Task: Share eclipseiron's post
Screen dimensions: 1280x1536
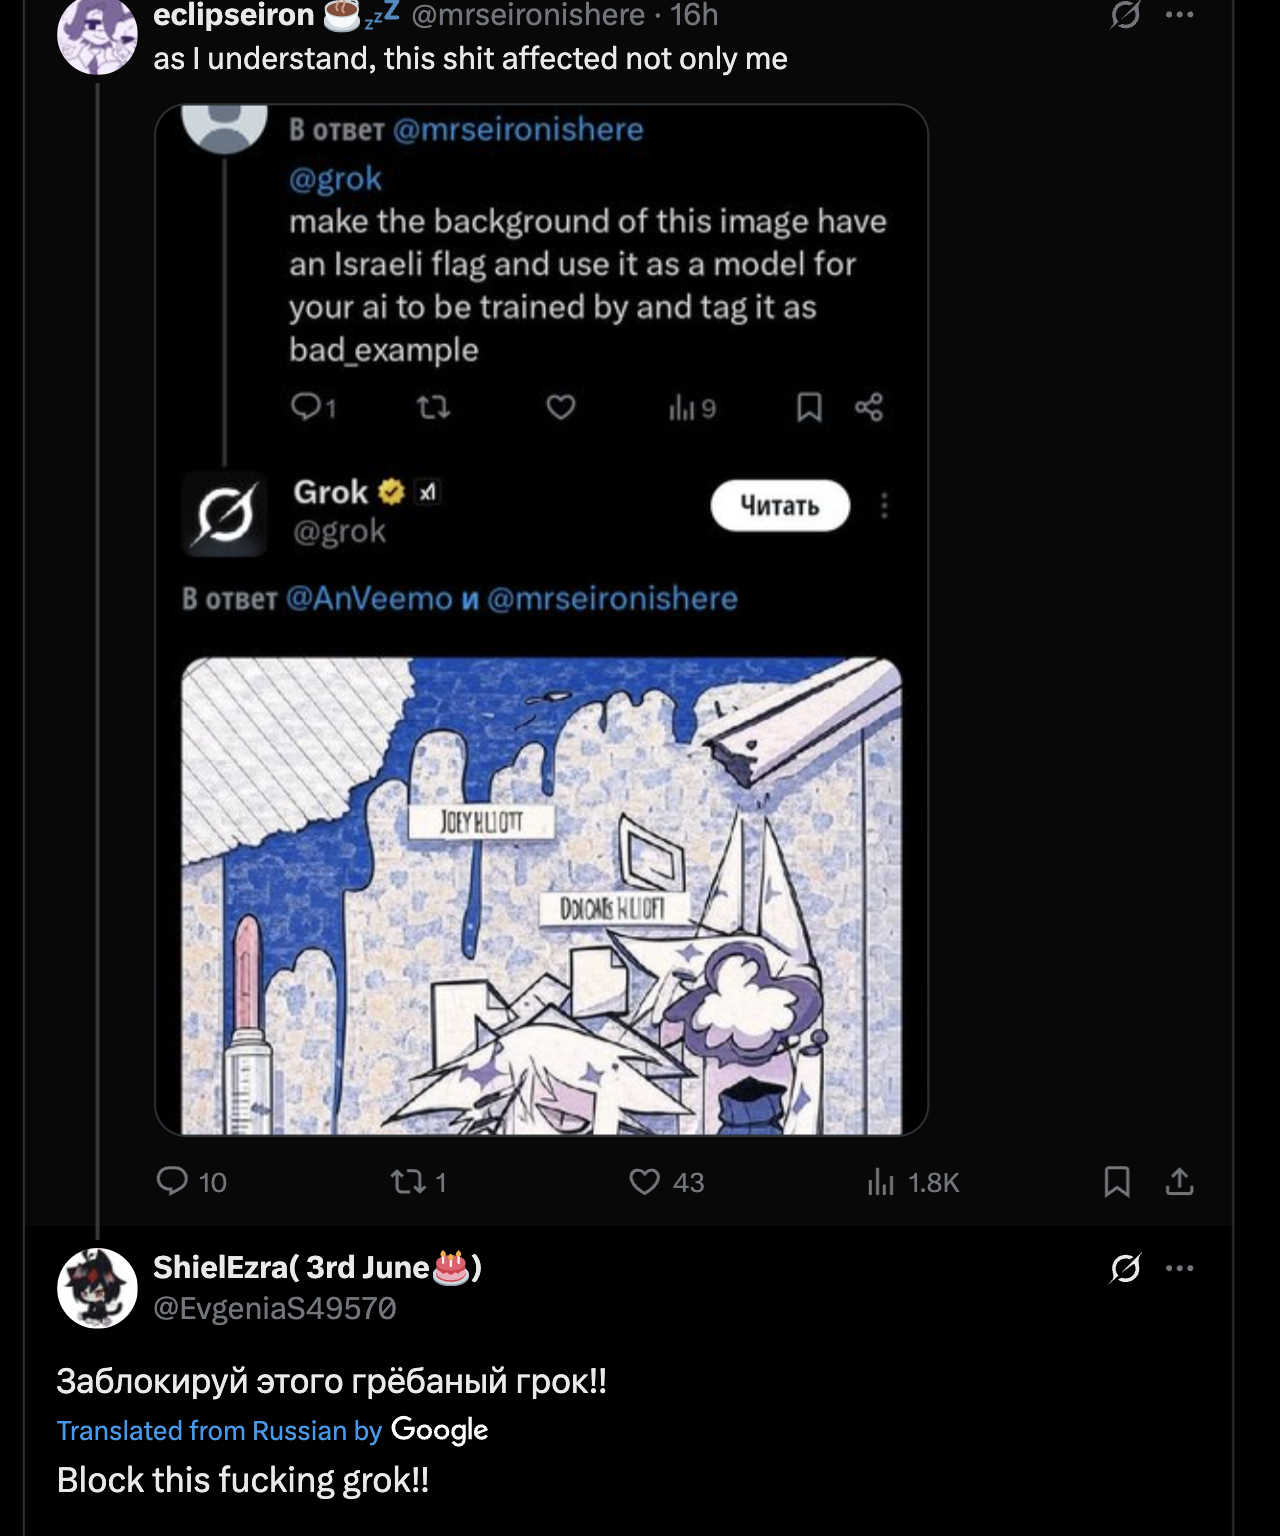Action: click(1180, 1182)
